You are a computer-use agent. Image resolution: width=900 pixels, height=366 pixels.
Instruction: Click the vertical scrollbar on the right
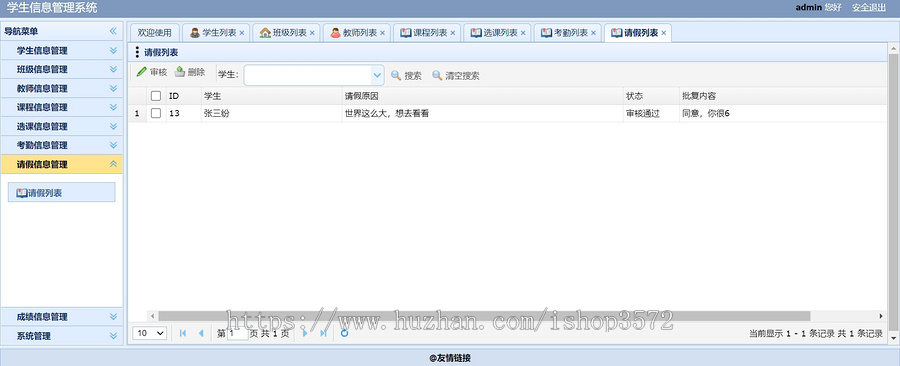[x=893, y=192]
